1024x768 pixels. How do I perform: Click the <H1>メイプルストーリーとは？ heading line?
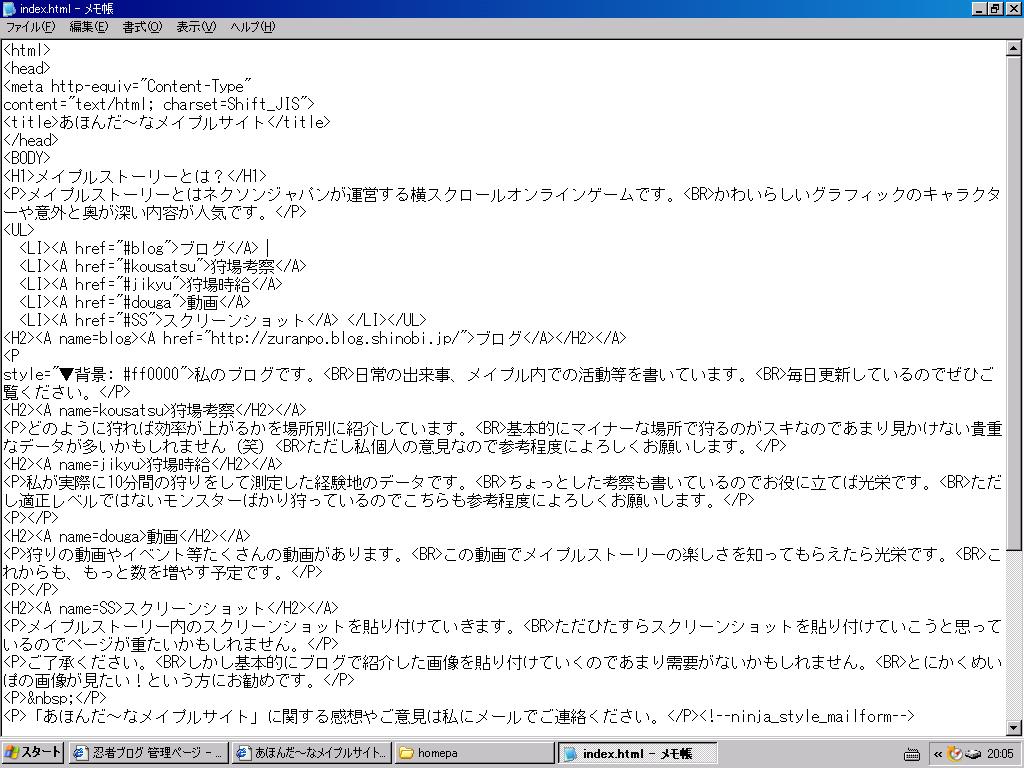coord(135,176)
